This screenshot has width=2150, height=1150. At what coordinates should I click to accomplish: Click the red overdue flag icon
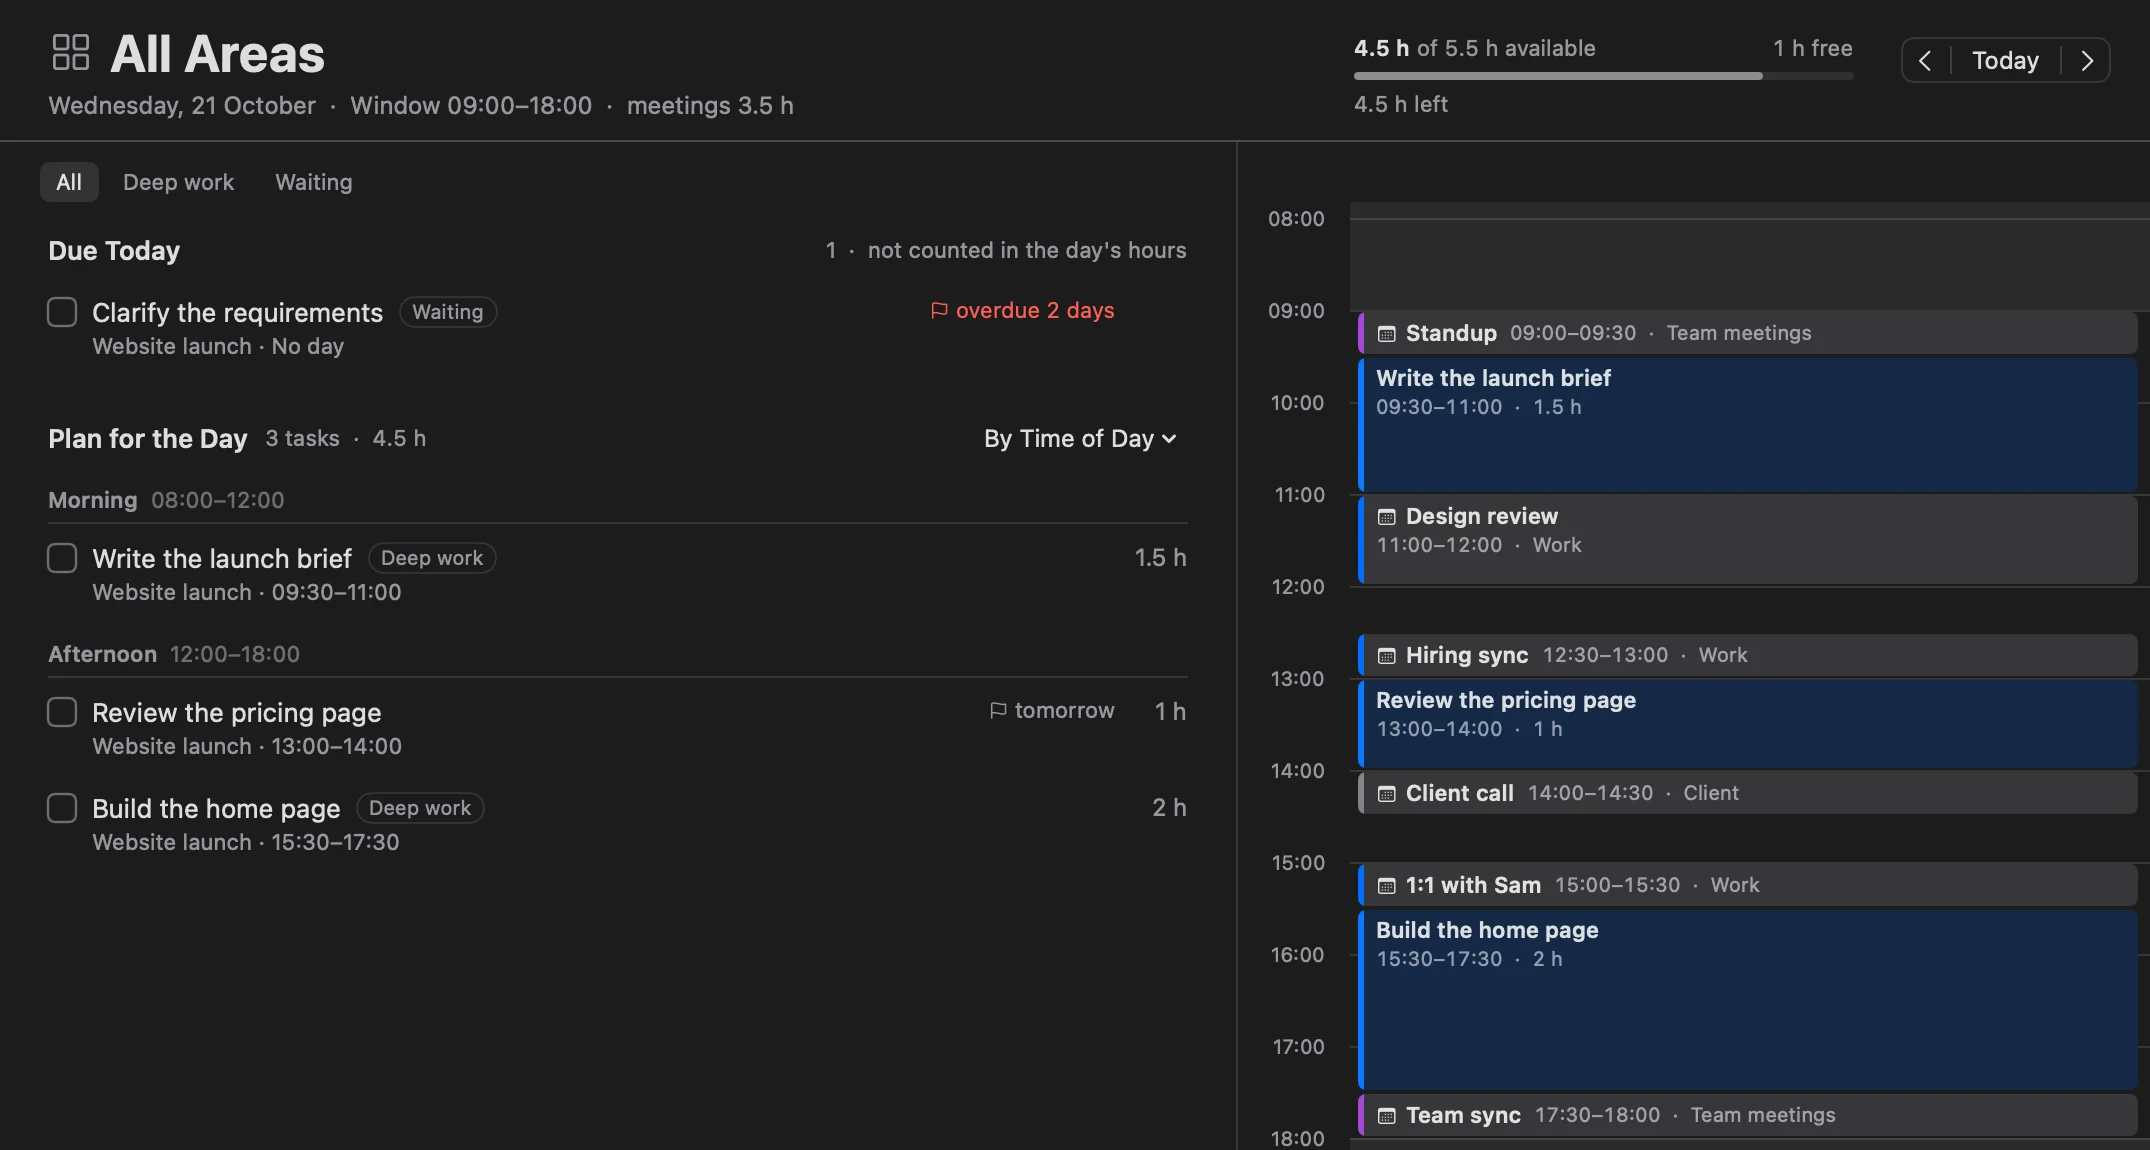pyautogui.click(x=939, y=311)
